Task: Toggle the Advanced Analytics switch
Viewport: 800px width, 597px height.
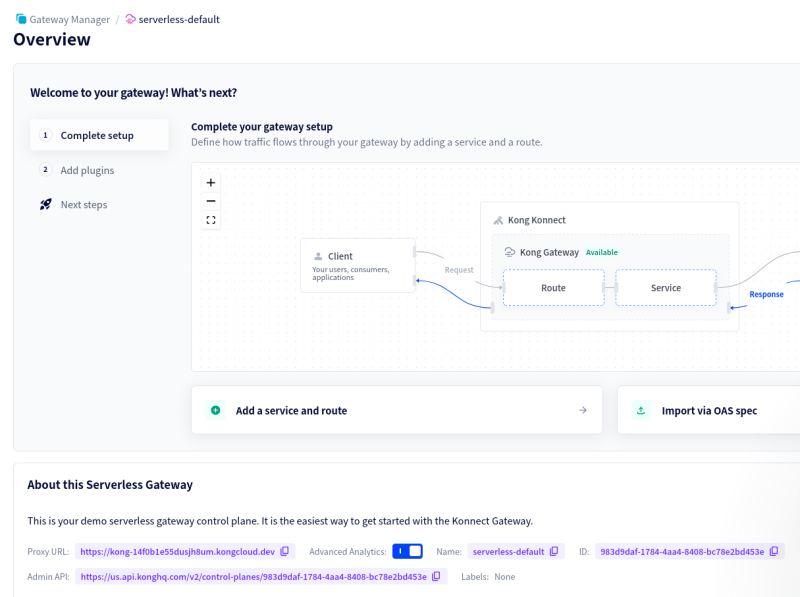Action: pos(407,551)
